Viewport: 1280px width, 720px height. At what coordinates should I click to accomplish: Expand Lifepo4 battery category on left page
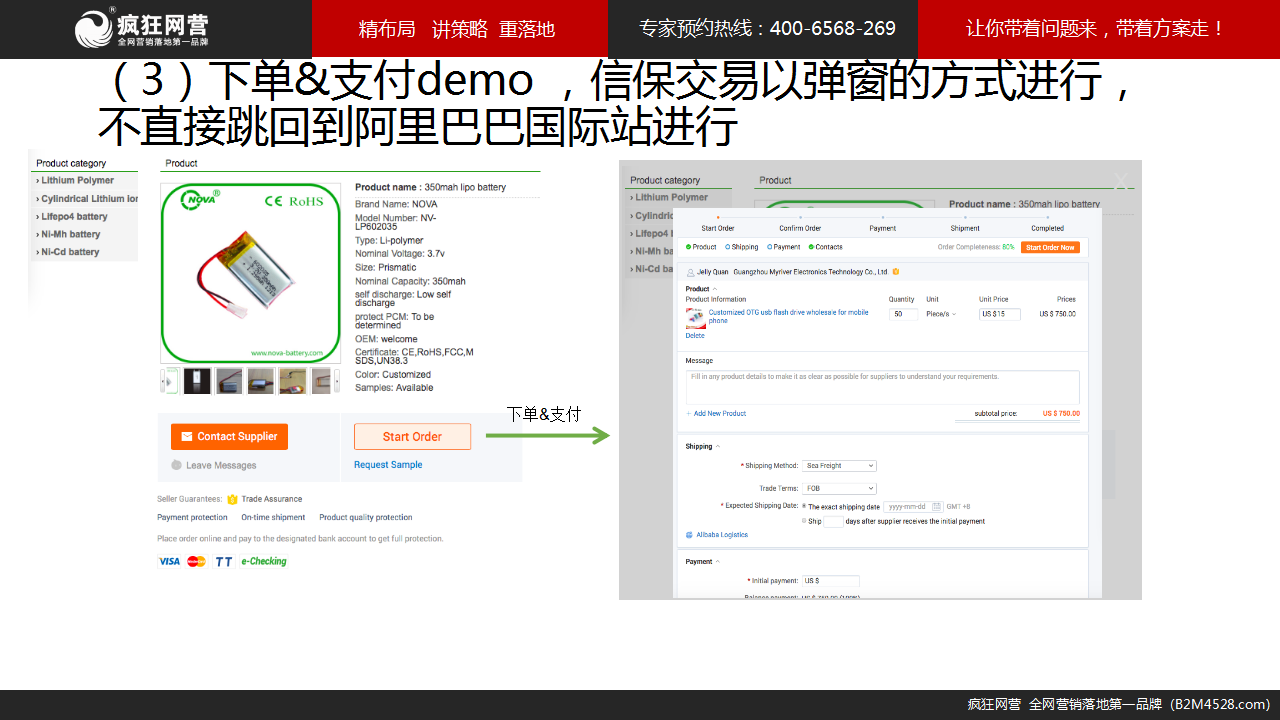(x=72, y=217)
